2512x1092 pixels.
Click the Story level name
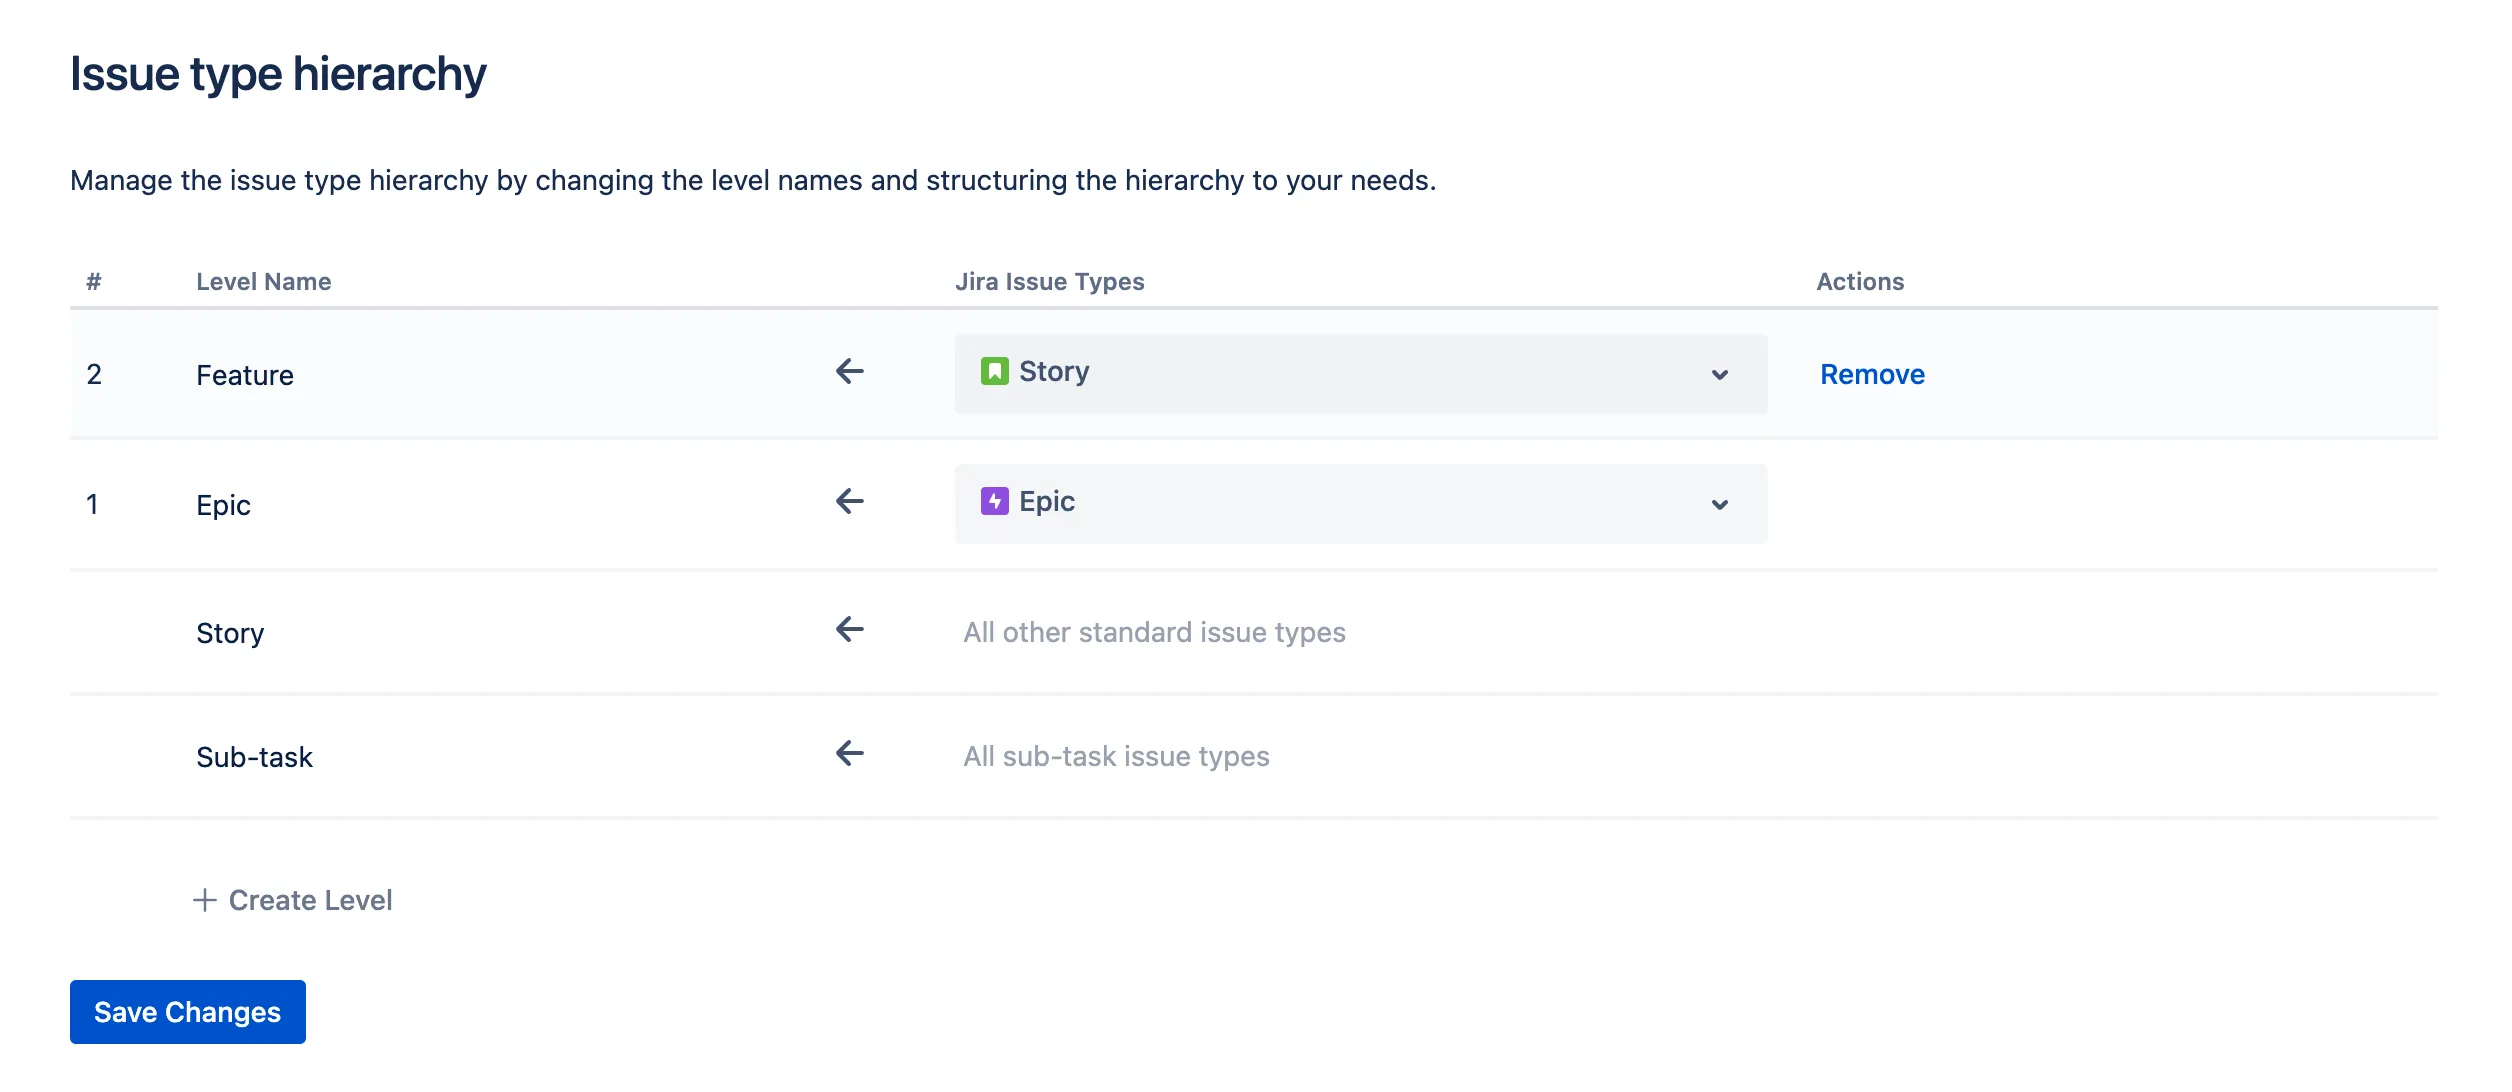click(230, 633)
